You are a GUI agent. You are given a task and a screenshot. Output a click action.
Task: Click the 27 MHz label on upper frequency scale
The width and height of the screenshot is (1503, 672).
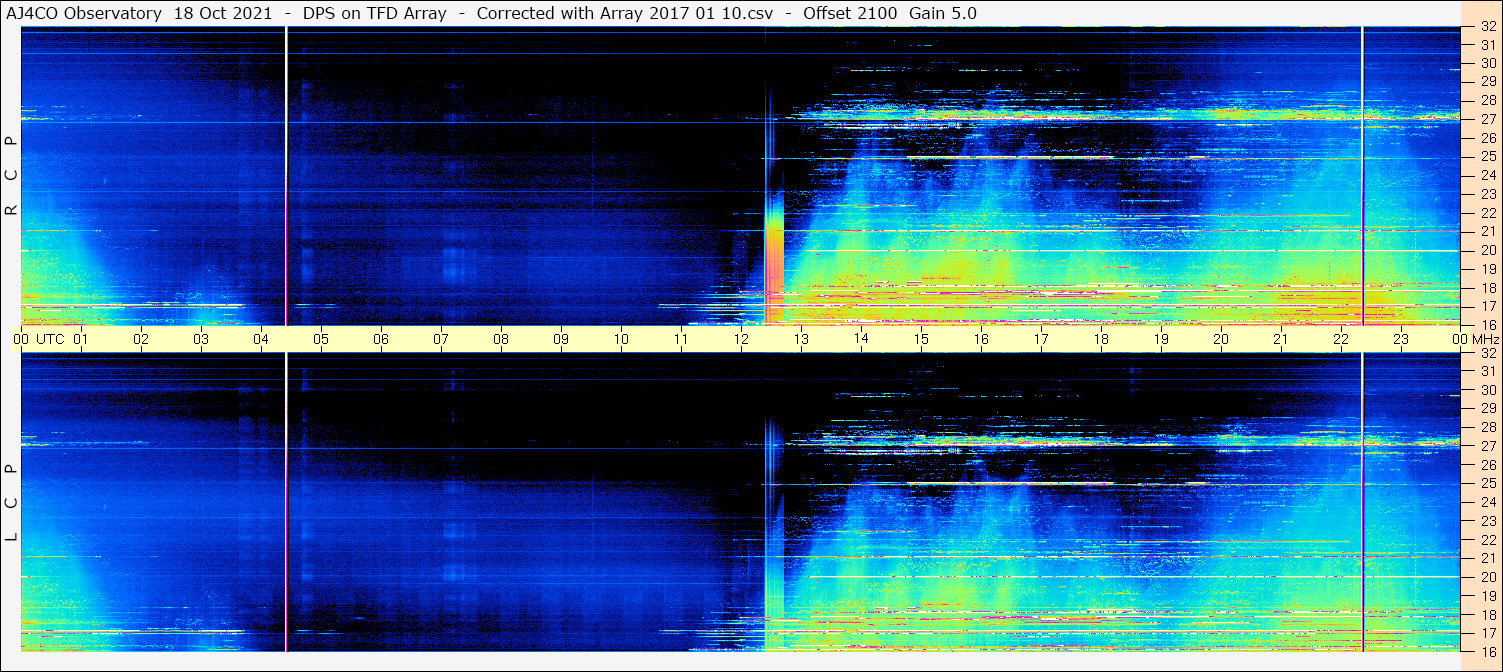[x=1487, y=119]
